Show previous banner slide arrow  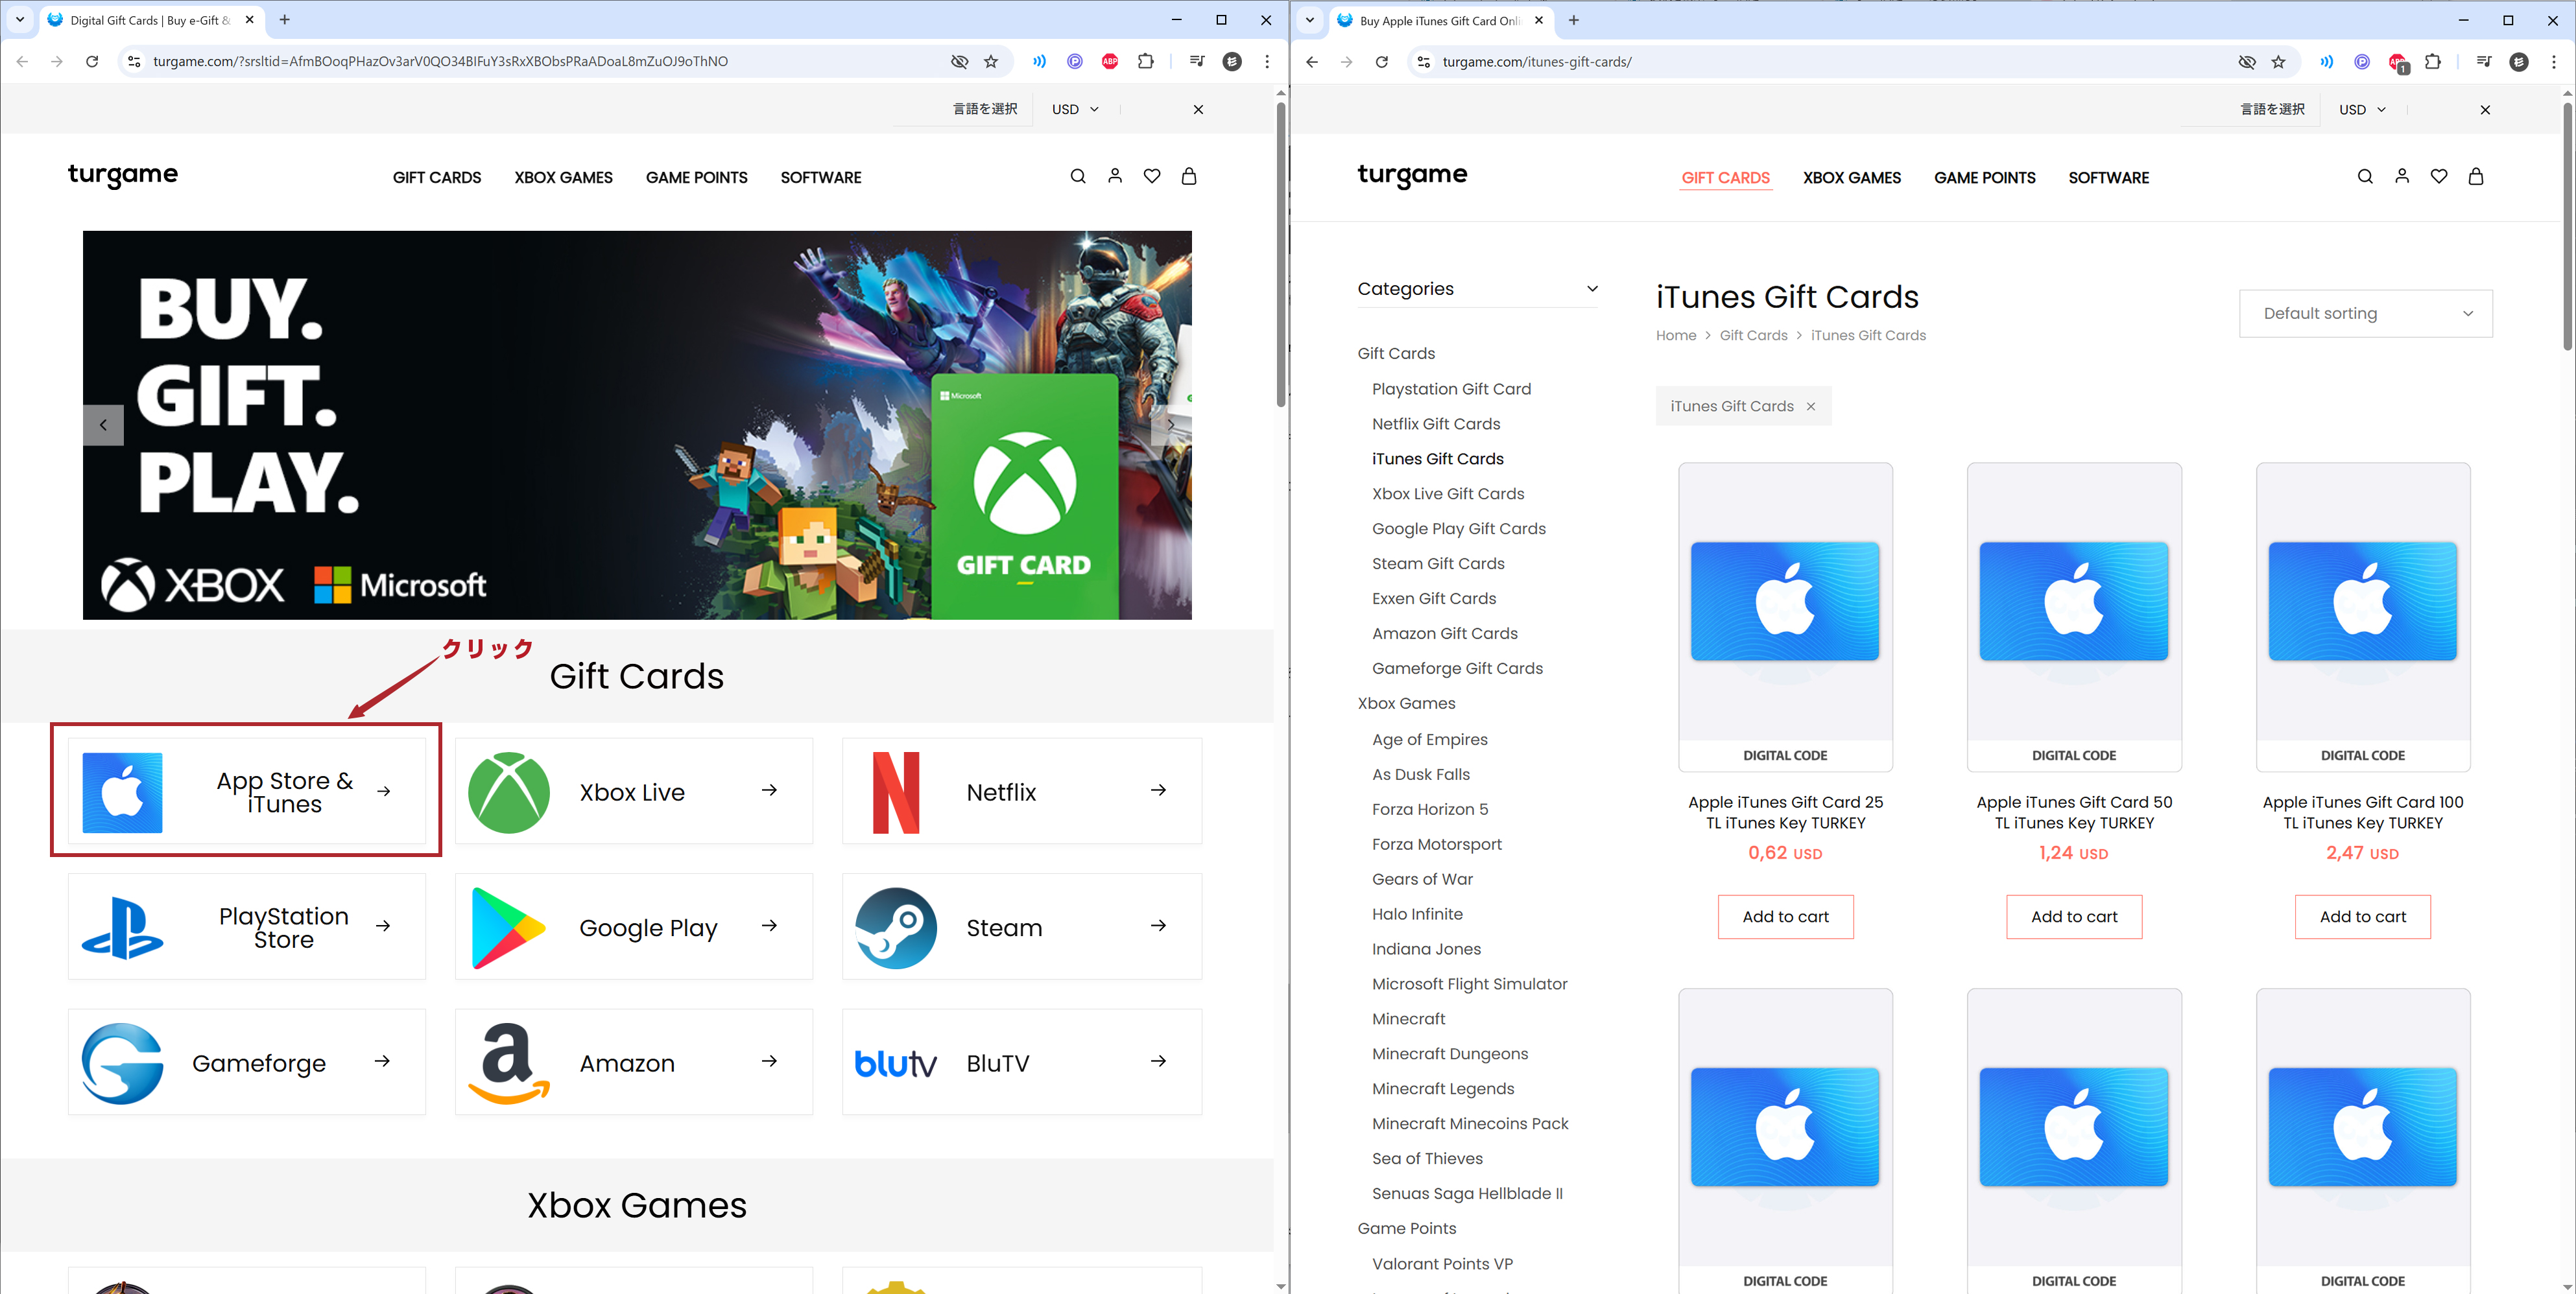[103, 425]
